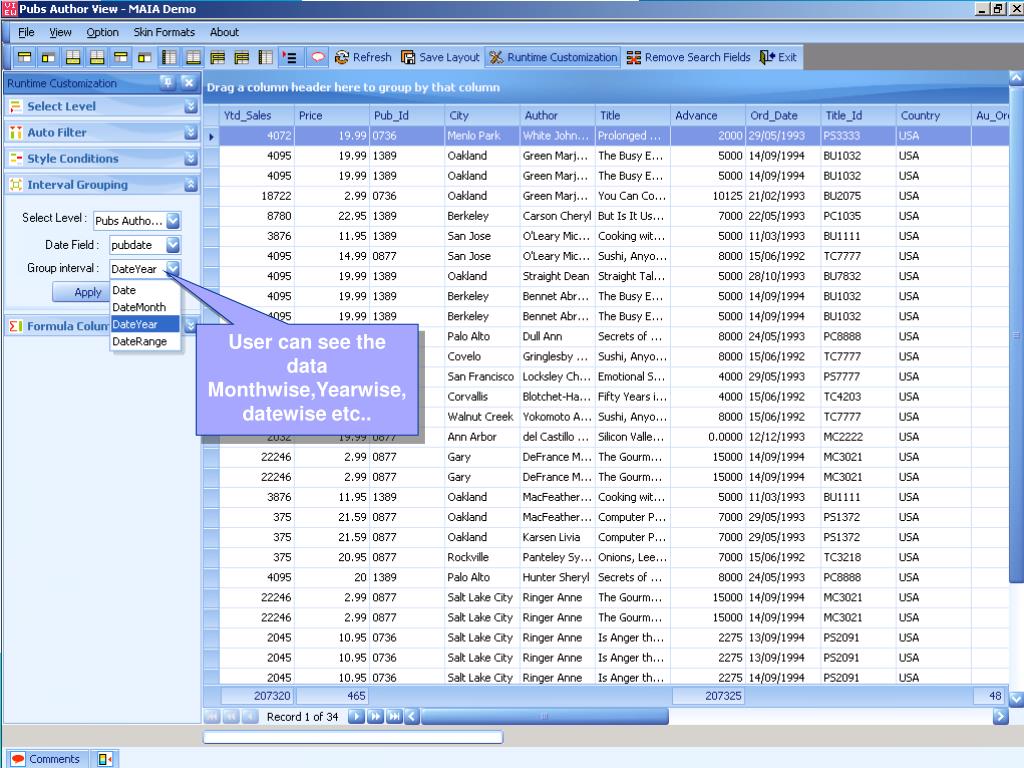Jump to the last record
This screenshot has height=768, width=1024.
393,717
